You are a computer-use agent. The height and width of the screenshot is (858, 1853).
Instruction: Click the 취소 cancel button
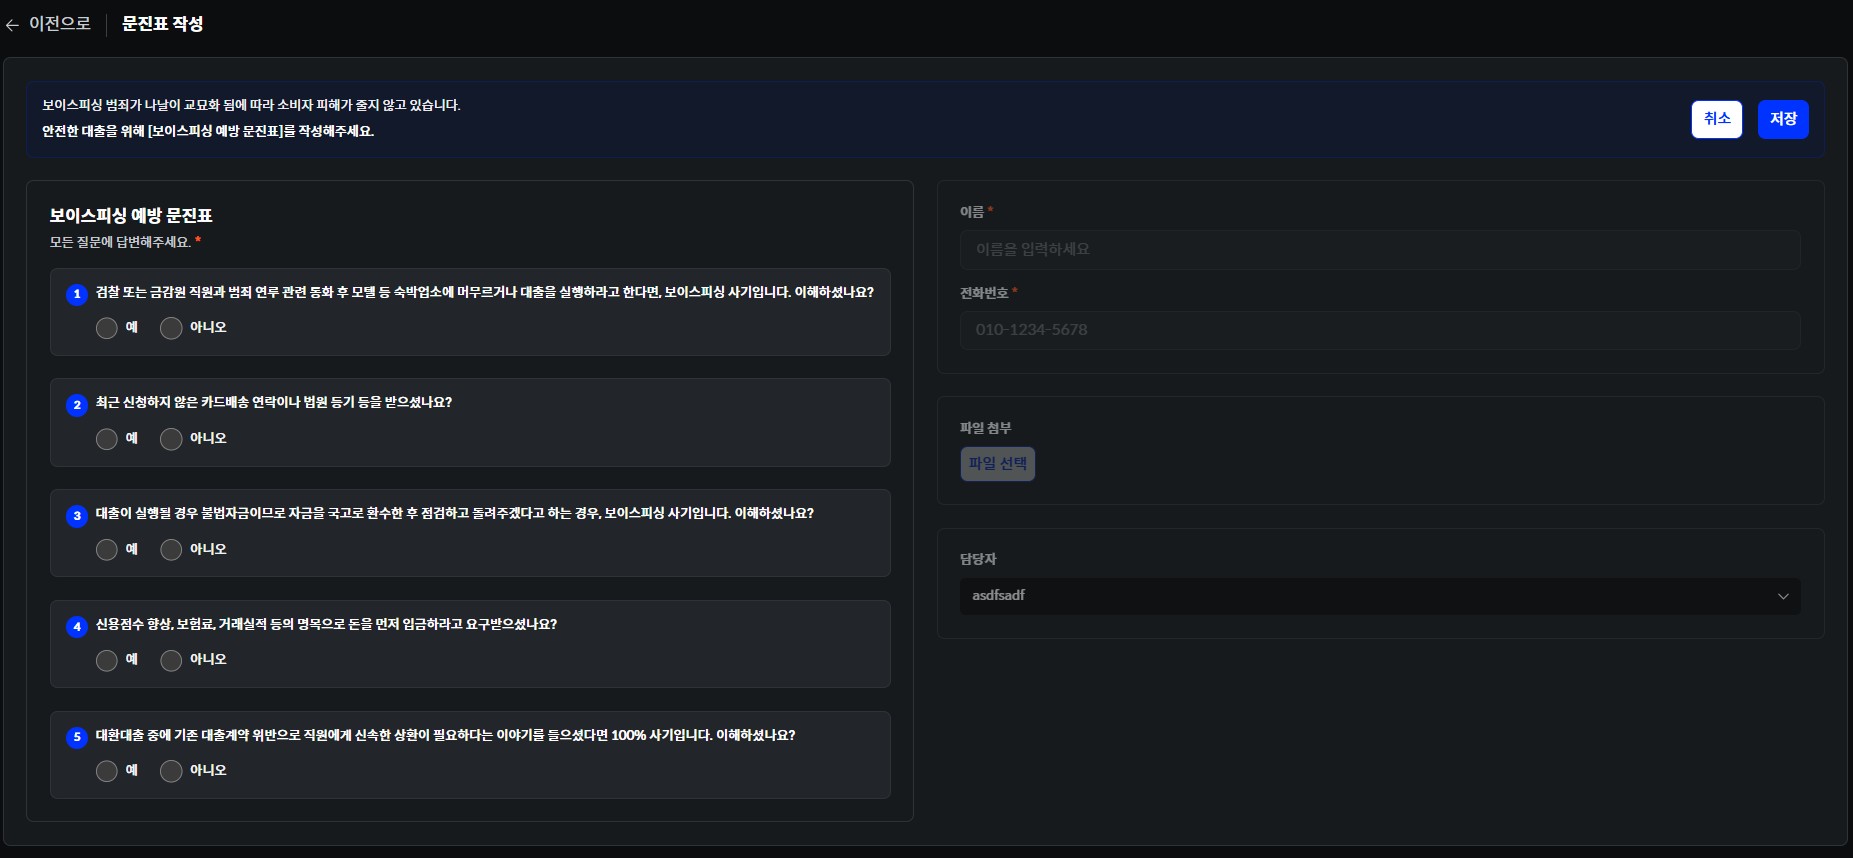coord(1716,119)
